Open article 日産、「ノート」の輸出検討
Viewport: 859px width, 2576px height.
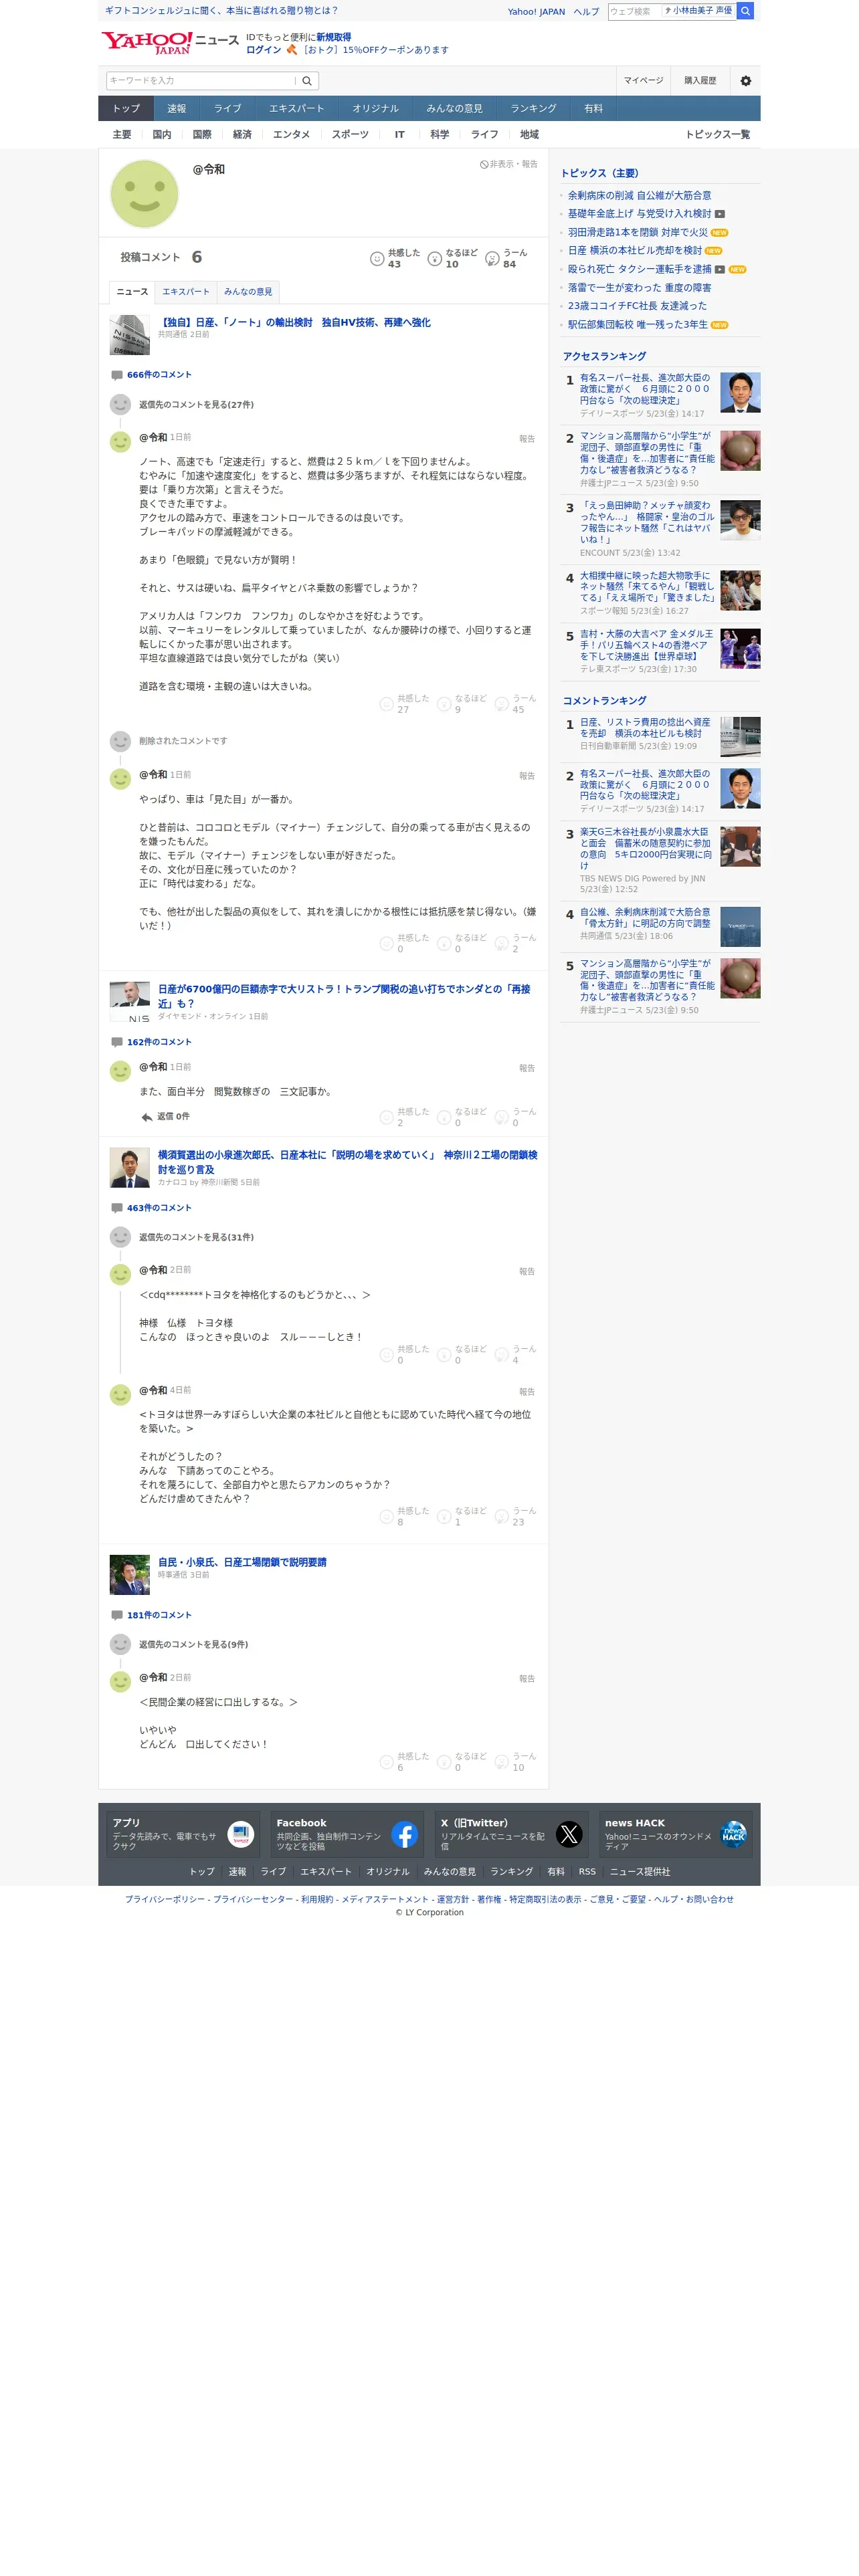click(294, 323)
